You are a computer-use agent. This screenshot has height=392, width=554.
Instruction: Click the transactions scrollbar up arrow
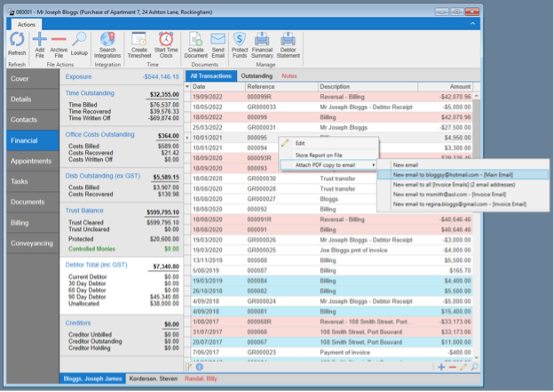(476, 96)
